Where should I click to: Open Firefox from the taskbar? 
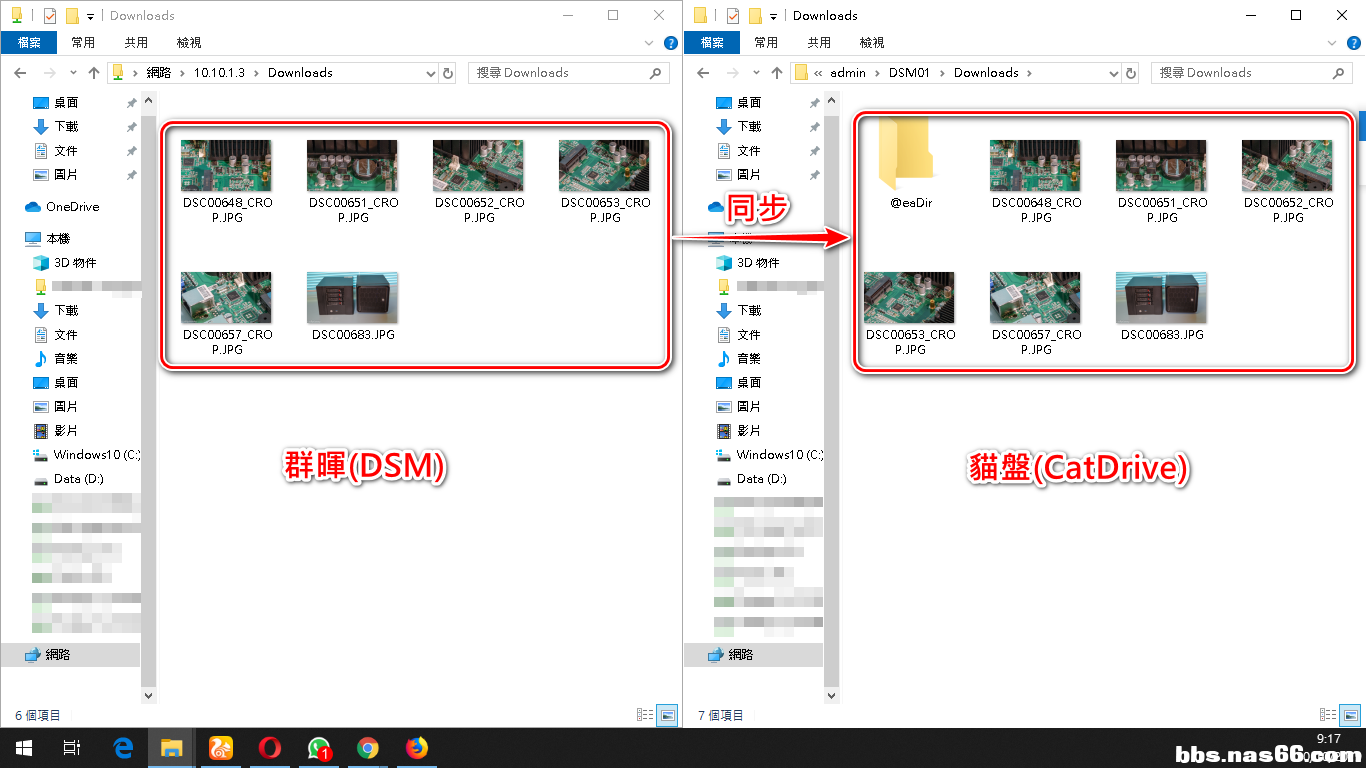[x=416, y=748]
